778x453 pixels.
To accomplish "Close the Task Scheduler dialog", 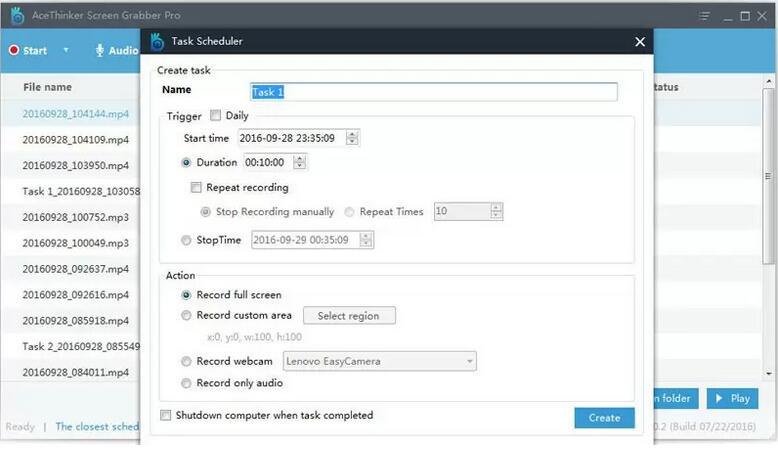I will 640,42.
